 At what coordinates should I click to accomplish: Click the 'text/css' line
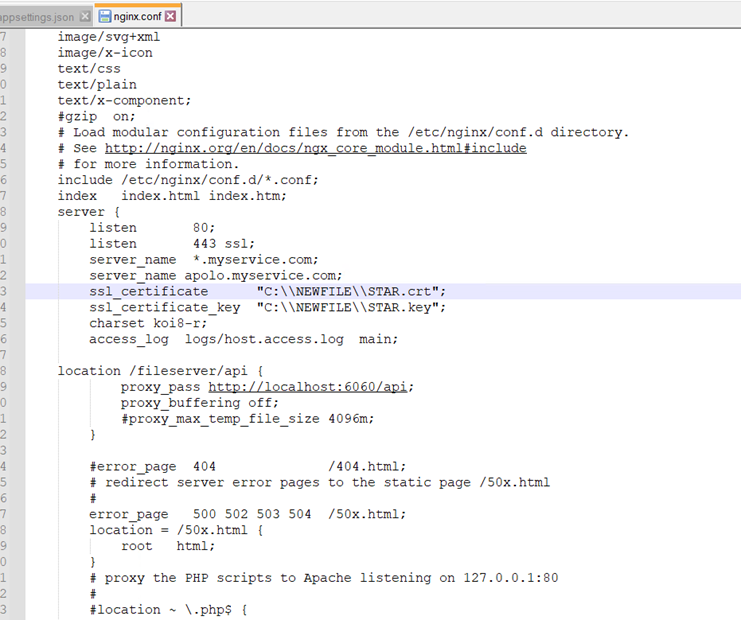coord(89,69)
